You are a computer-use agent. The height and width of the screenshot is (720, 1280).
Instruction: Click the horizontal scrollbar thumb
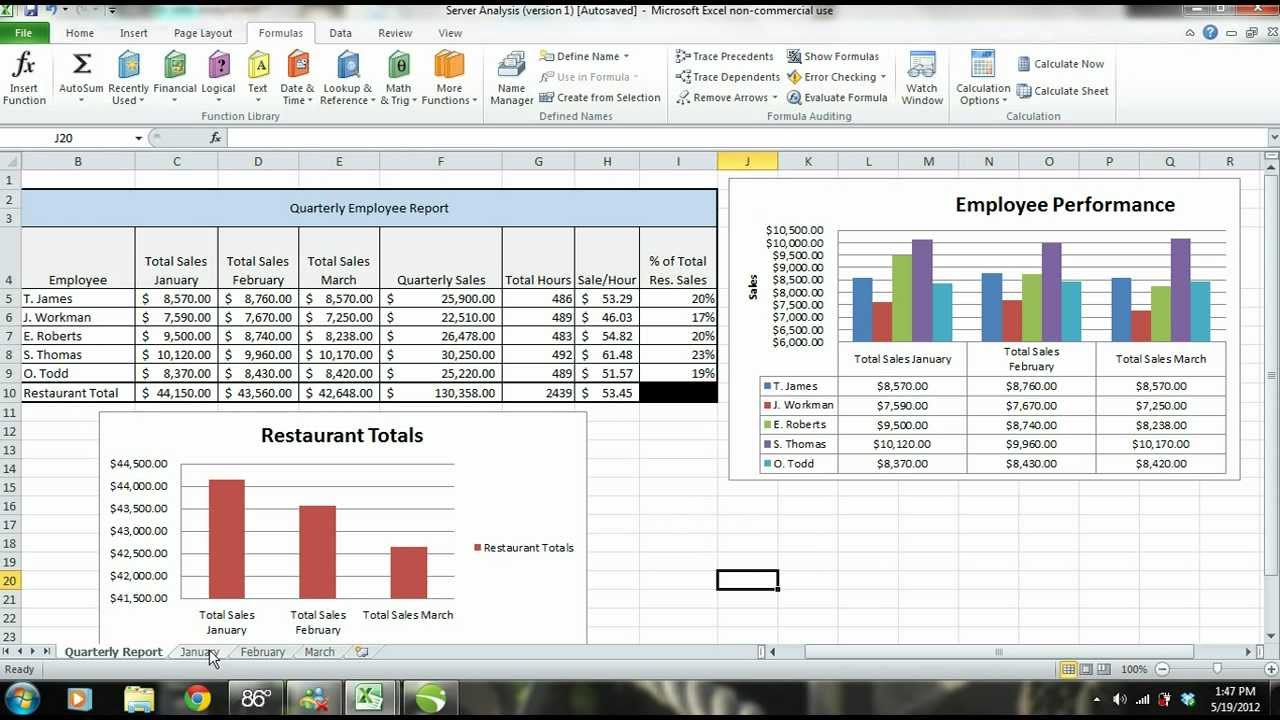[998, 652]
